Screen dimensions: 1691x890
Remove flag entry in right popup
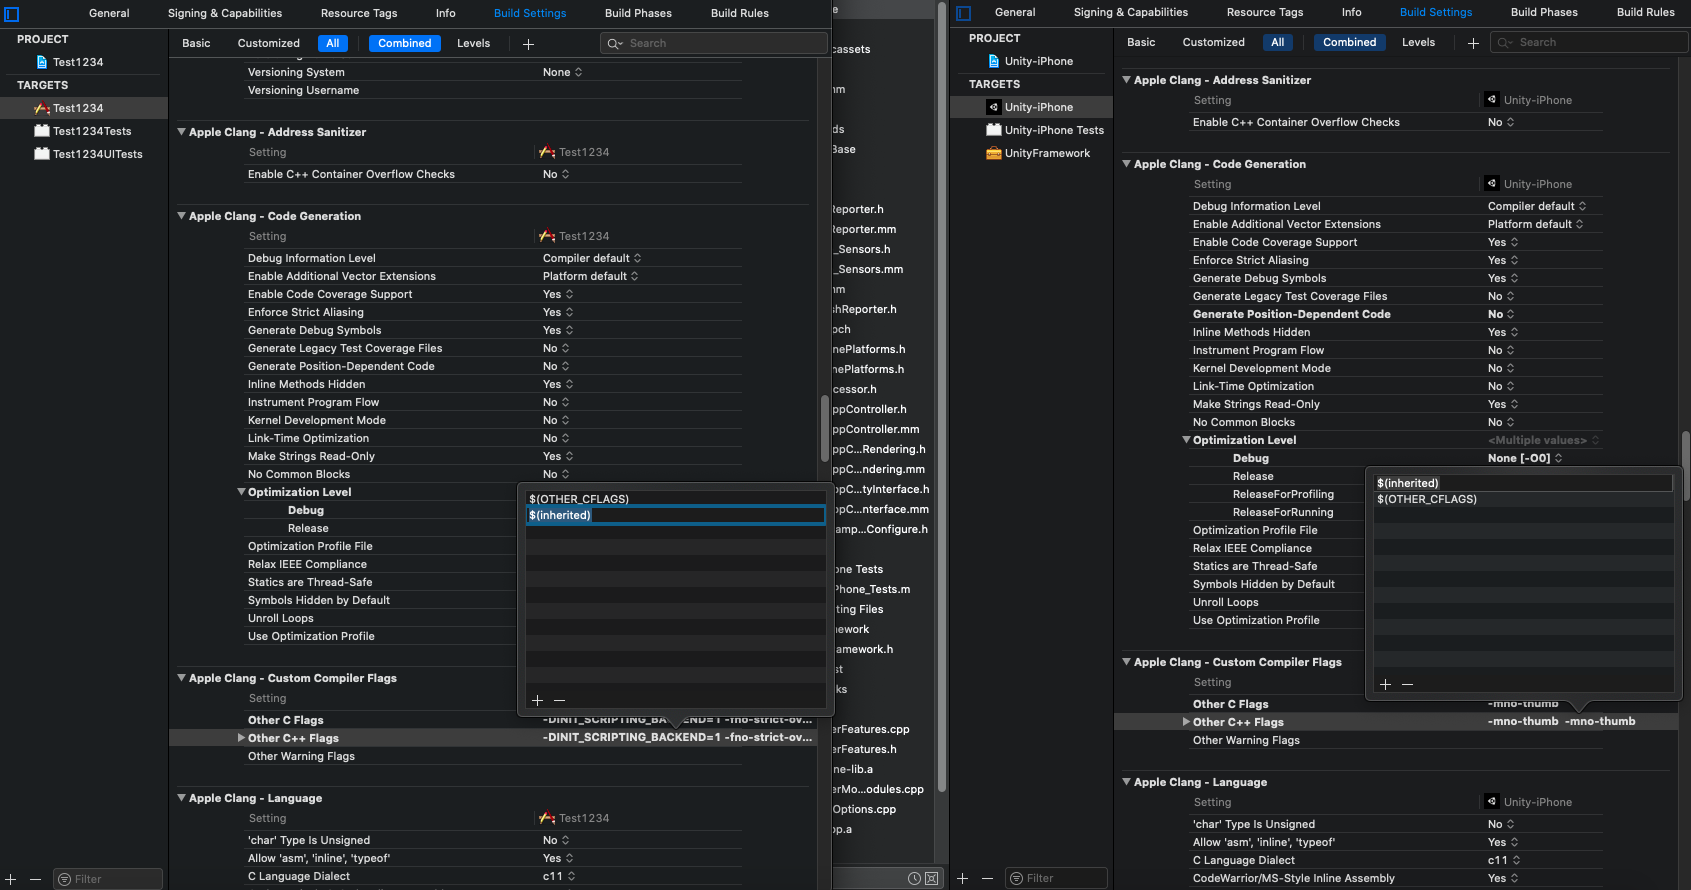click(1407, 684)
